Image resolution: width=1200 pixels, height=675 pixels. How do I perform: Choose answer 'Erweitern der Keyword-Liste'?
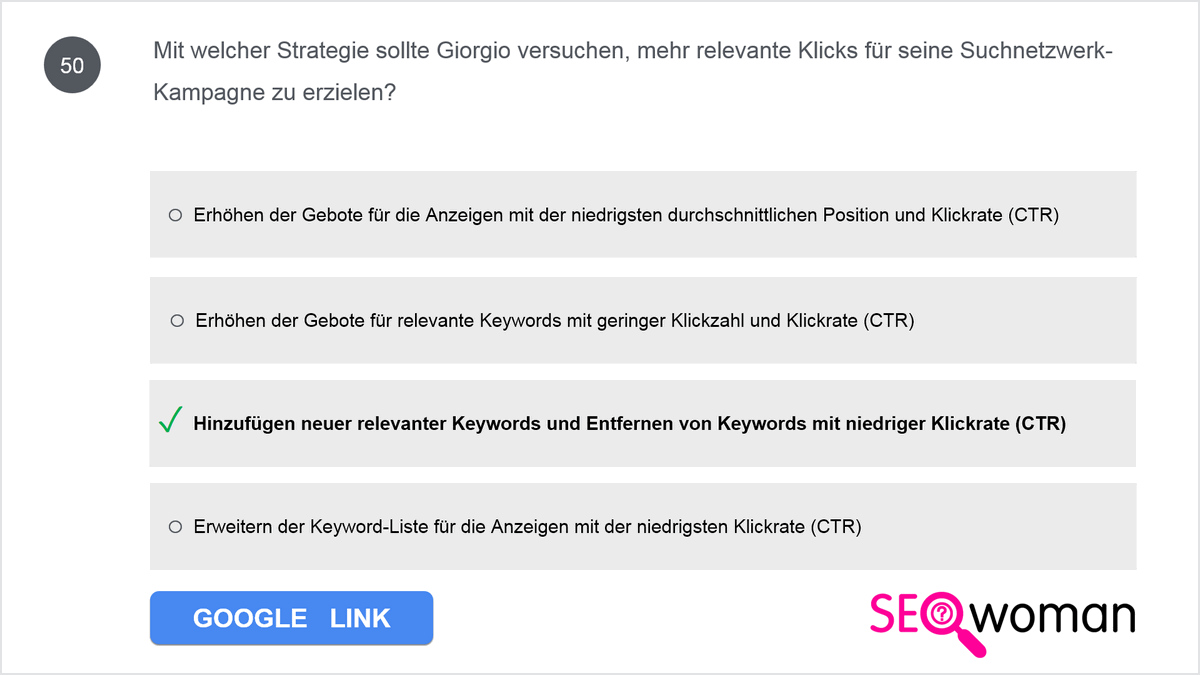tap(643, 526)
